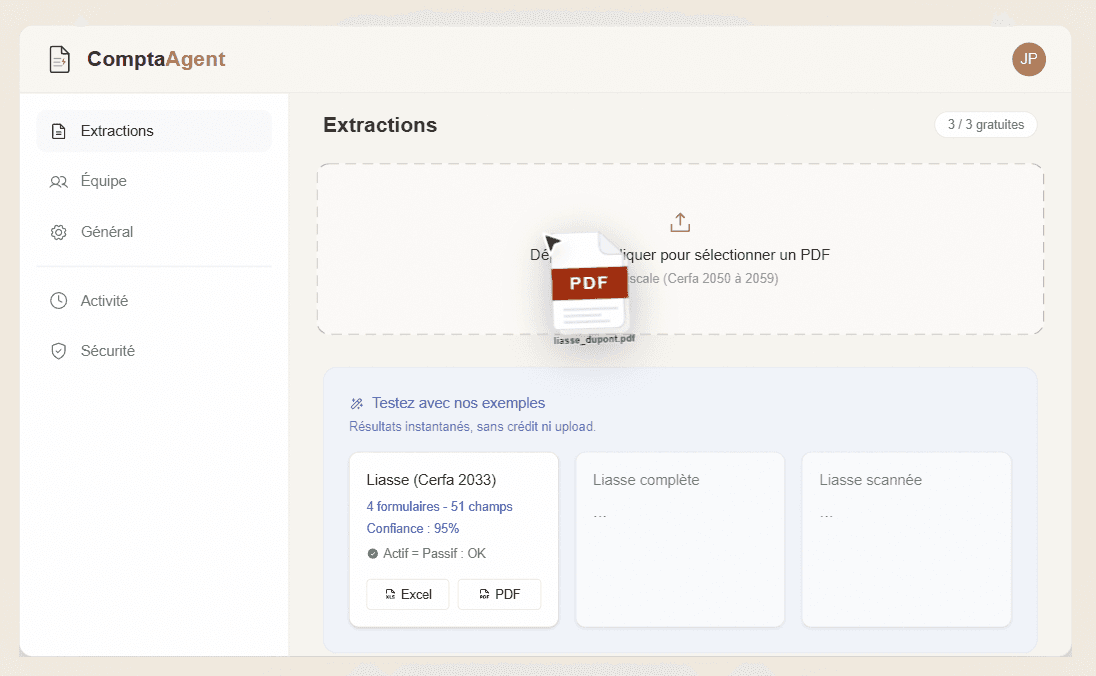This screenshot has width=1096, height=676.
Task: Click the sparkle icon next to Testez avec nos exemples
Action: tap(357, 402)
